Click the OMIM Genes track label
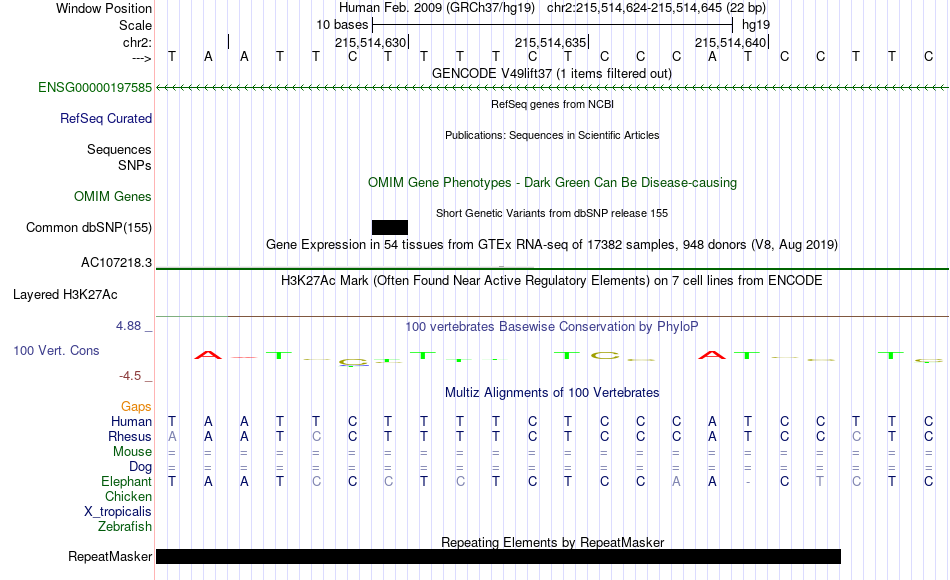This screenshot has height=580, width=950. [112, 196]
